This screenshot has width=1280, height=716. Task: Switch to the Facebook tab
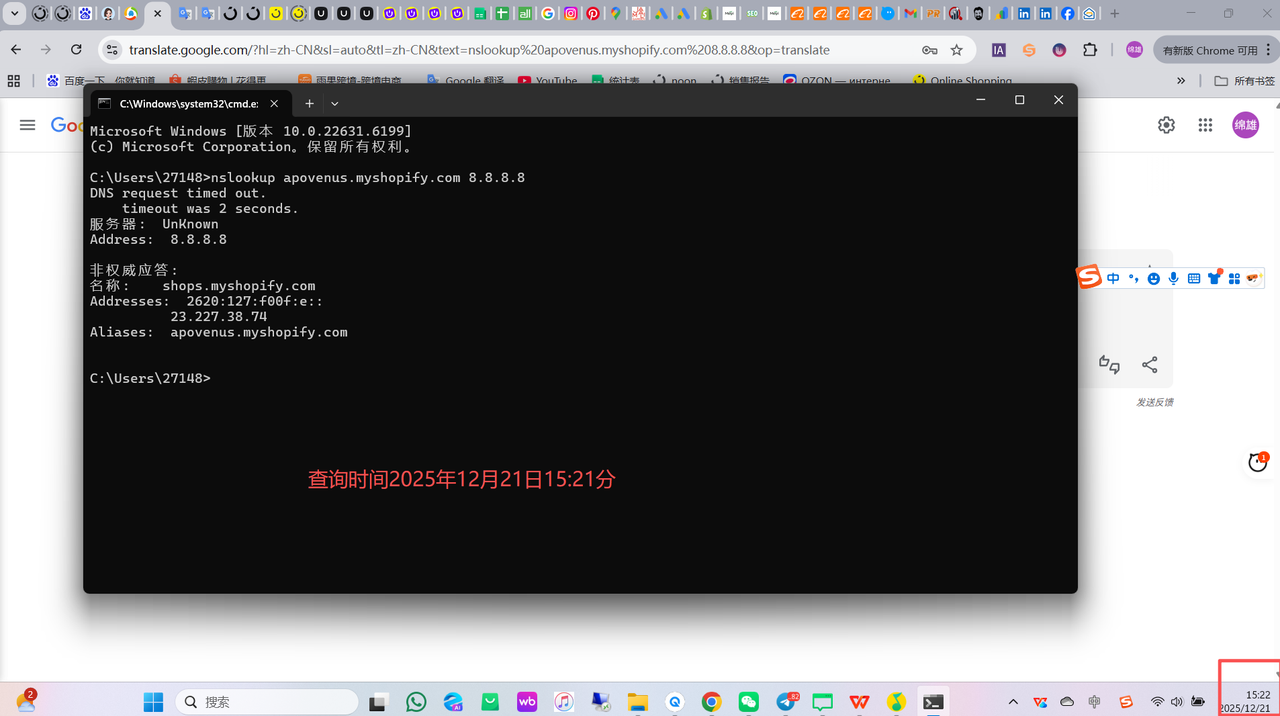[1068, 14]
